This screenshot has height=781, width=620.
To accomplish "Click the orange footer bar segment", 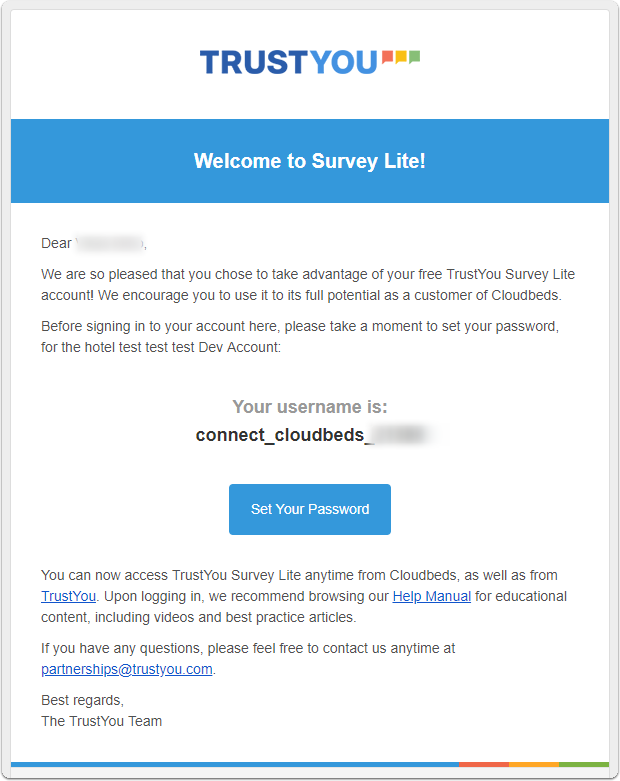I will click(534, 764).
